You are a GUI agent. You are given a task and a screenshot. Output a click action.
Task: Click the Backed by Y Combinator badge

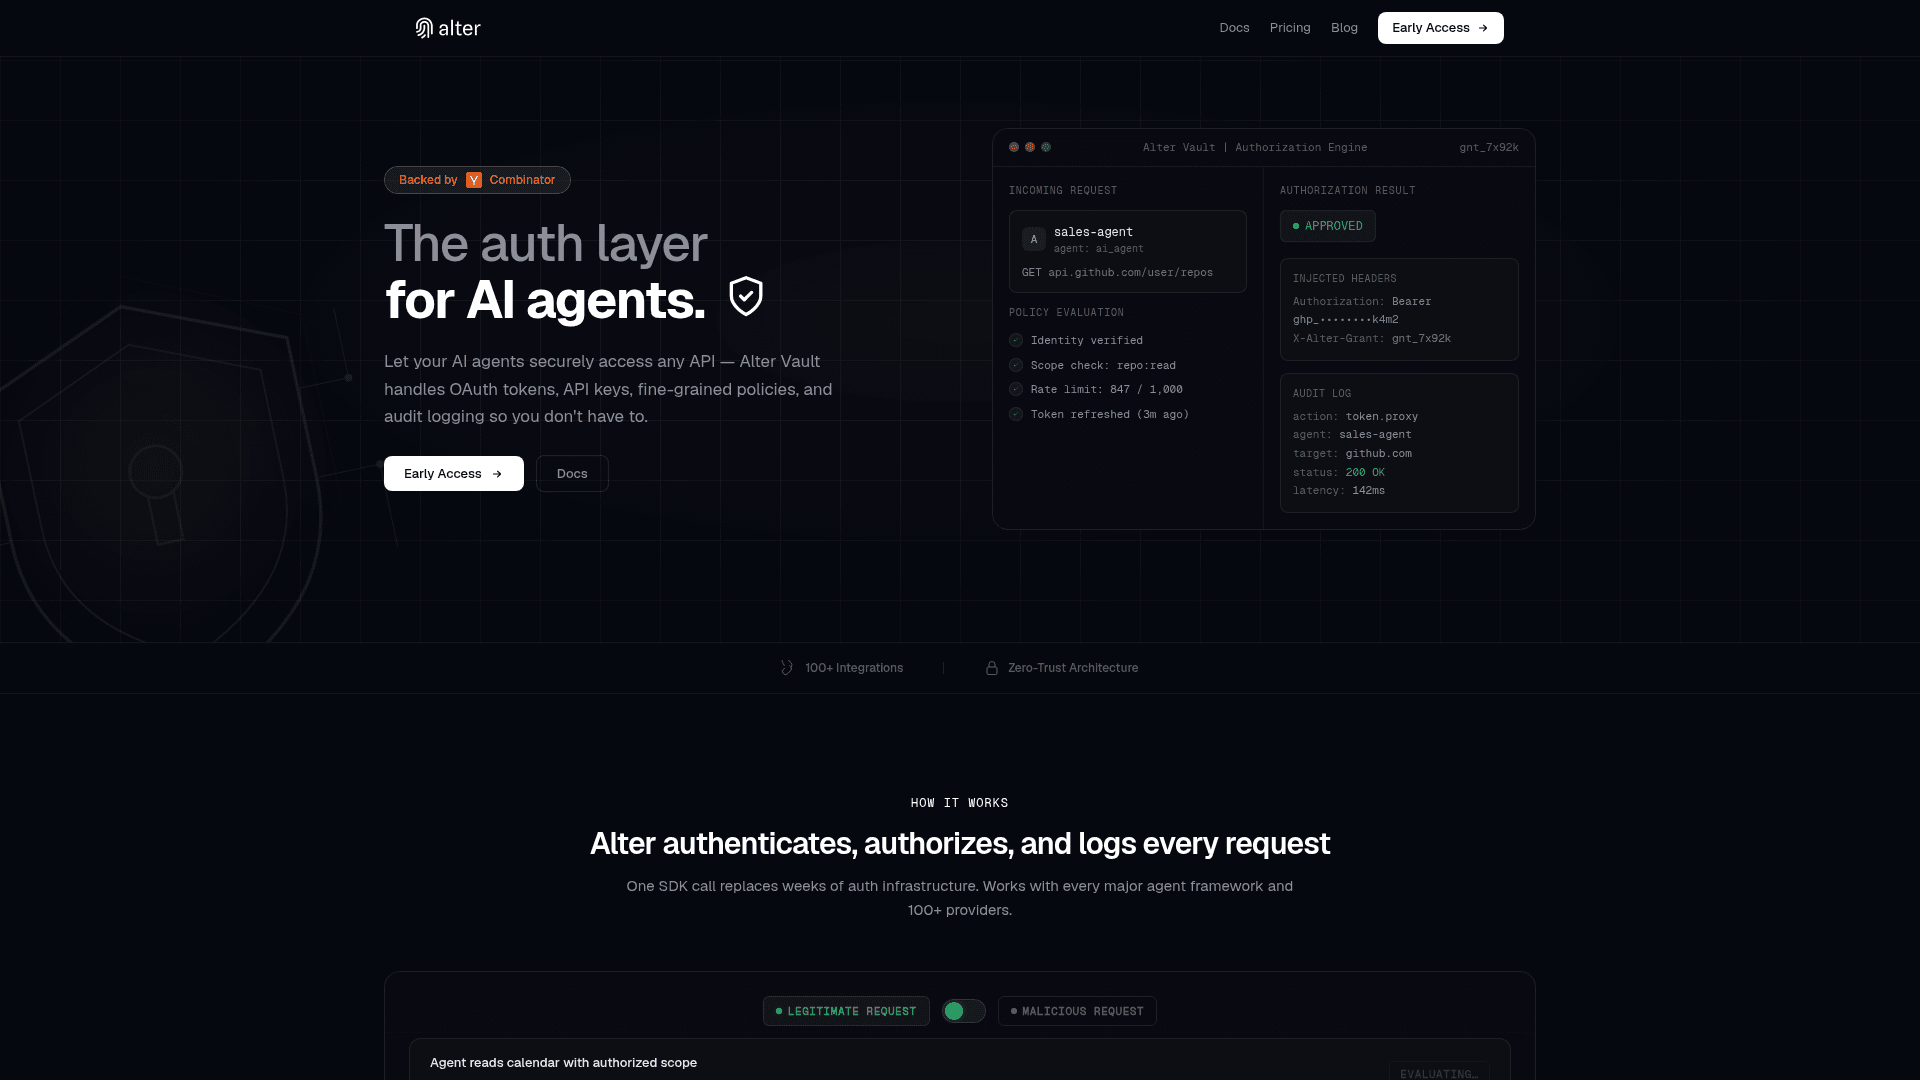477,180
